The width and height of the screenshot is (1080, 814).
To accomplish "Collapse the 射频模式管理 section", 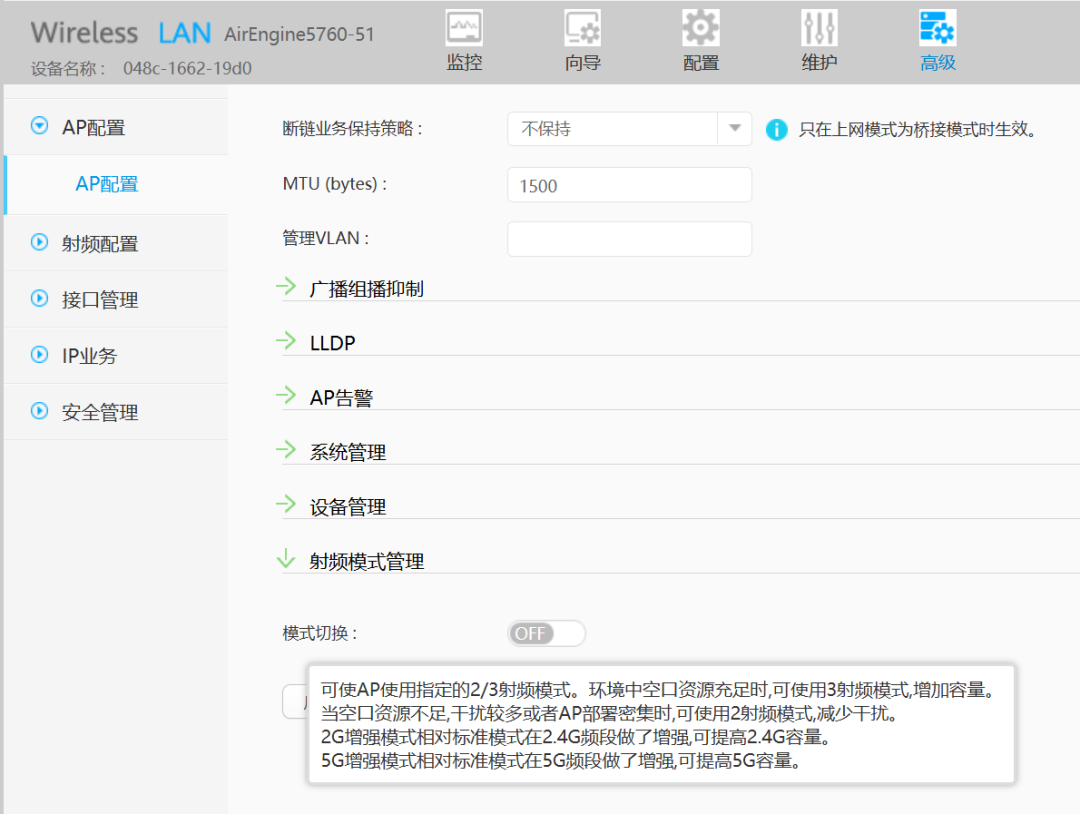I will click(x=287, y=560).
